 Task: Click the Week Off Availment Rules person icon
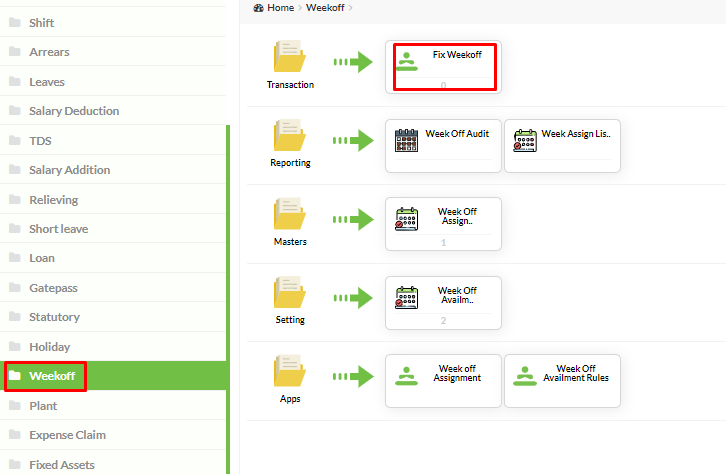pyautogui.click(x=525, y=376)
